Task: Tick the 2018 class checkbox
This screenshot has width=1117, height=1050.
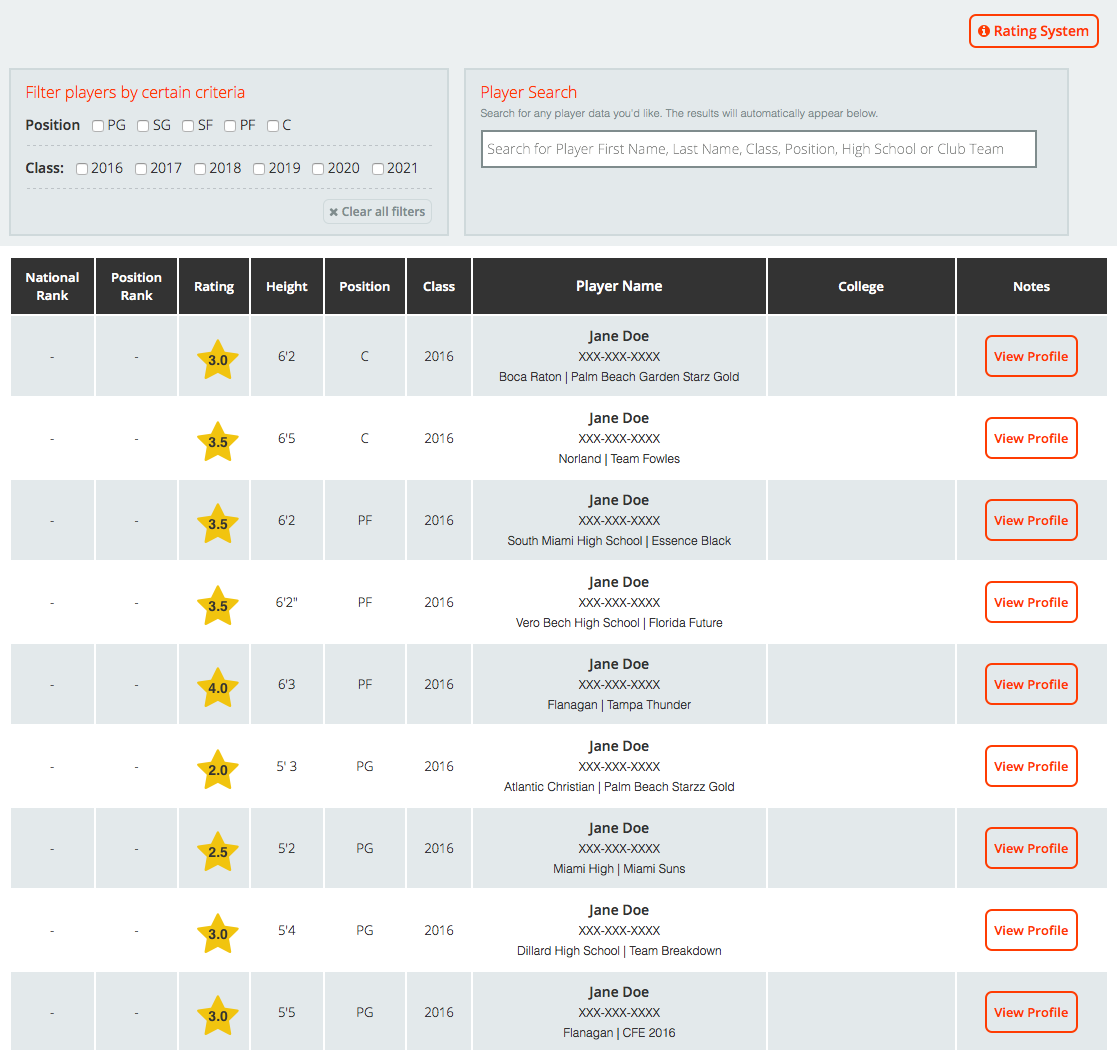Action: [200, 169]
